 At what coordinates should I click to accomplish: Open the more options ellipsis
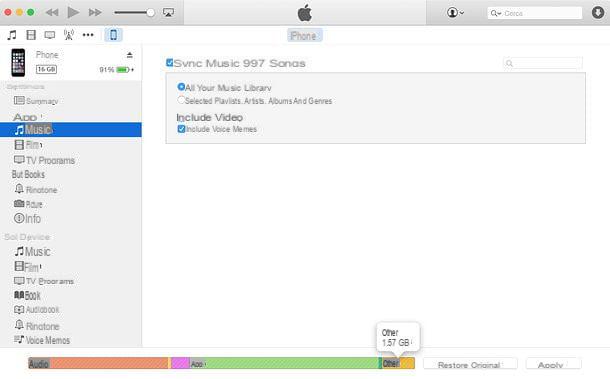pyautogui.click(x=88, y=35)
